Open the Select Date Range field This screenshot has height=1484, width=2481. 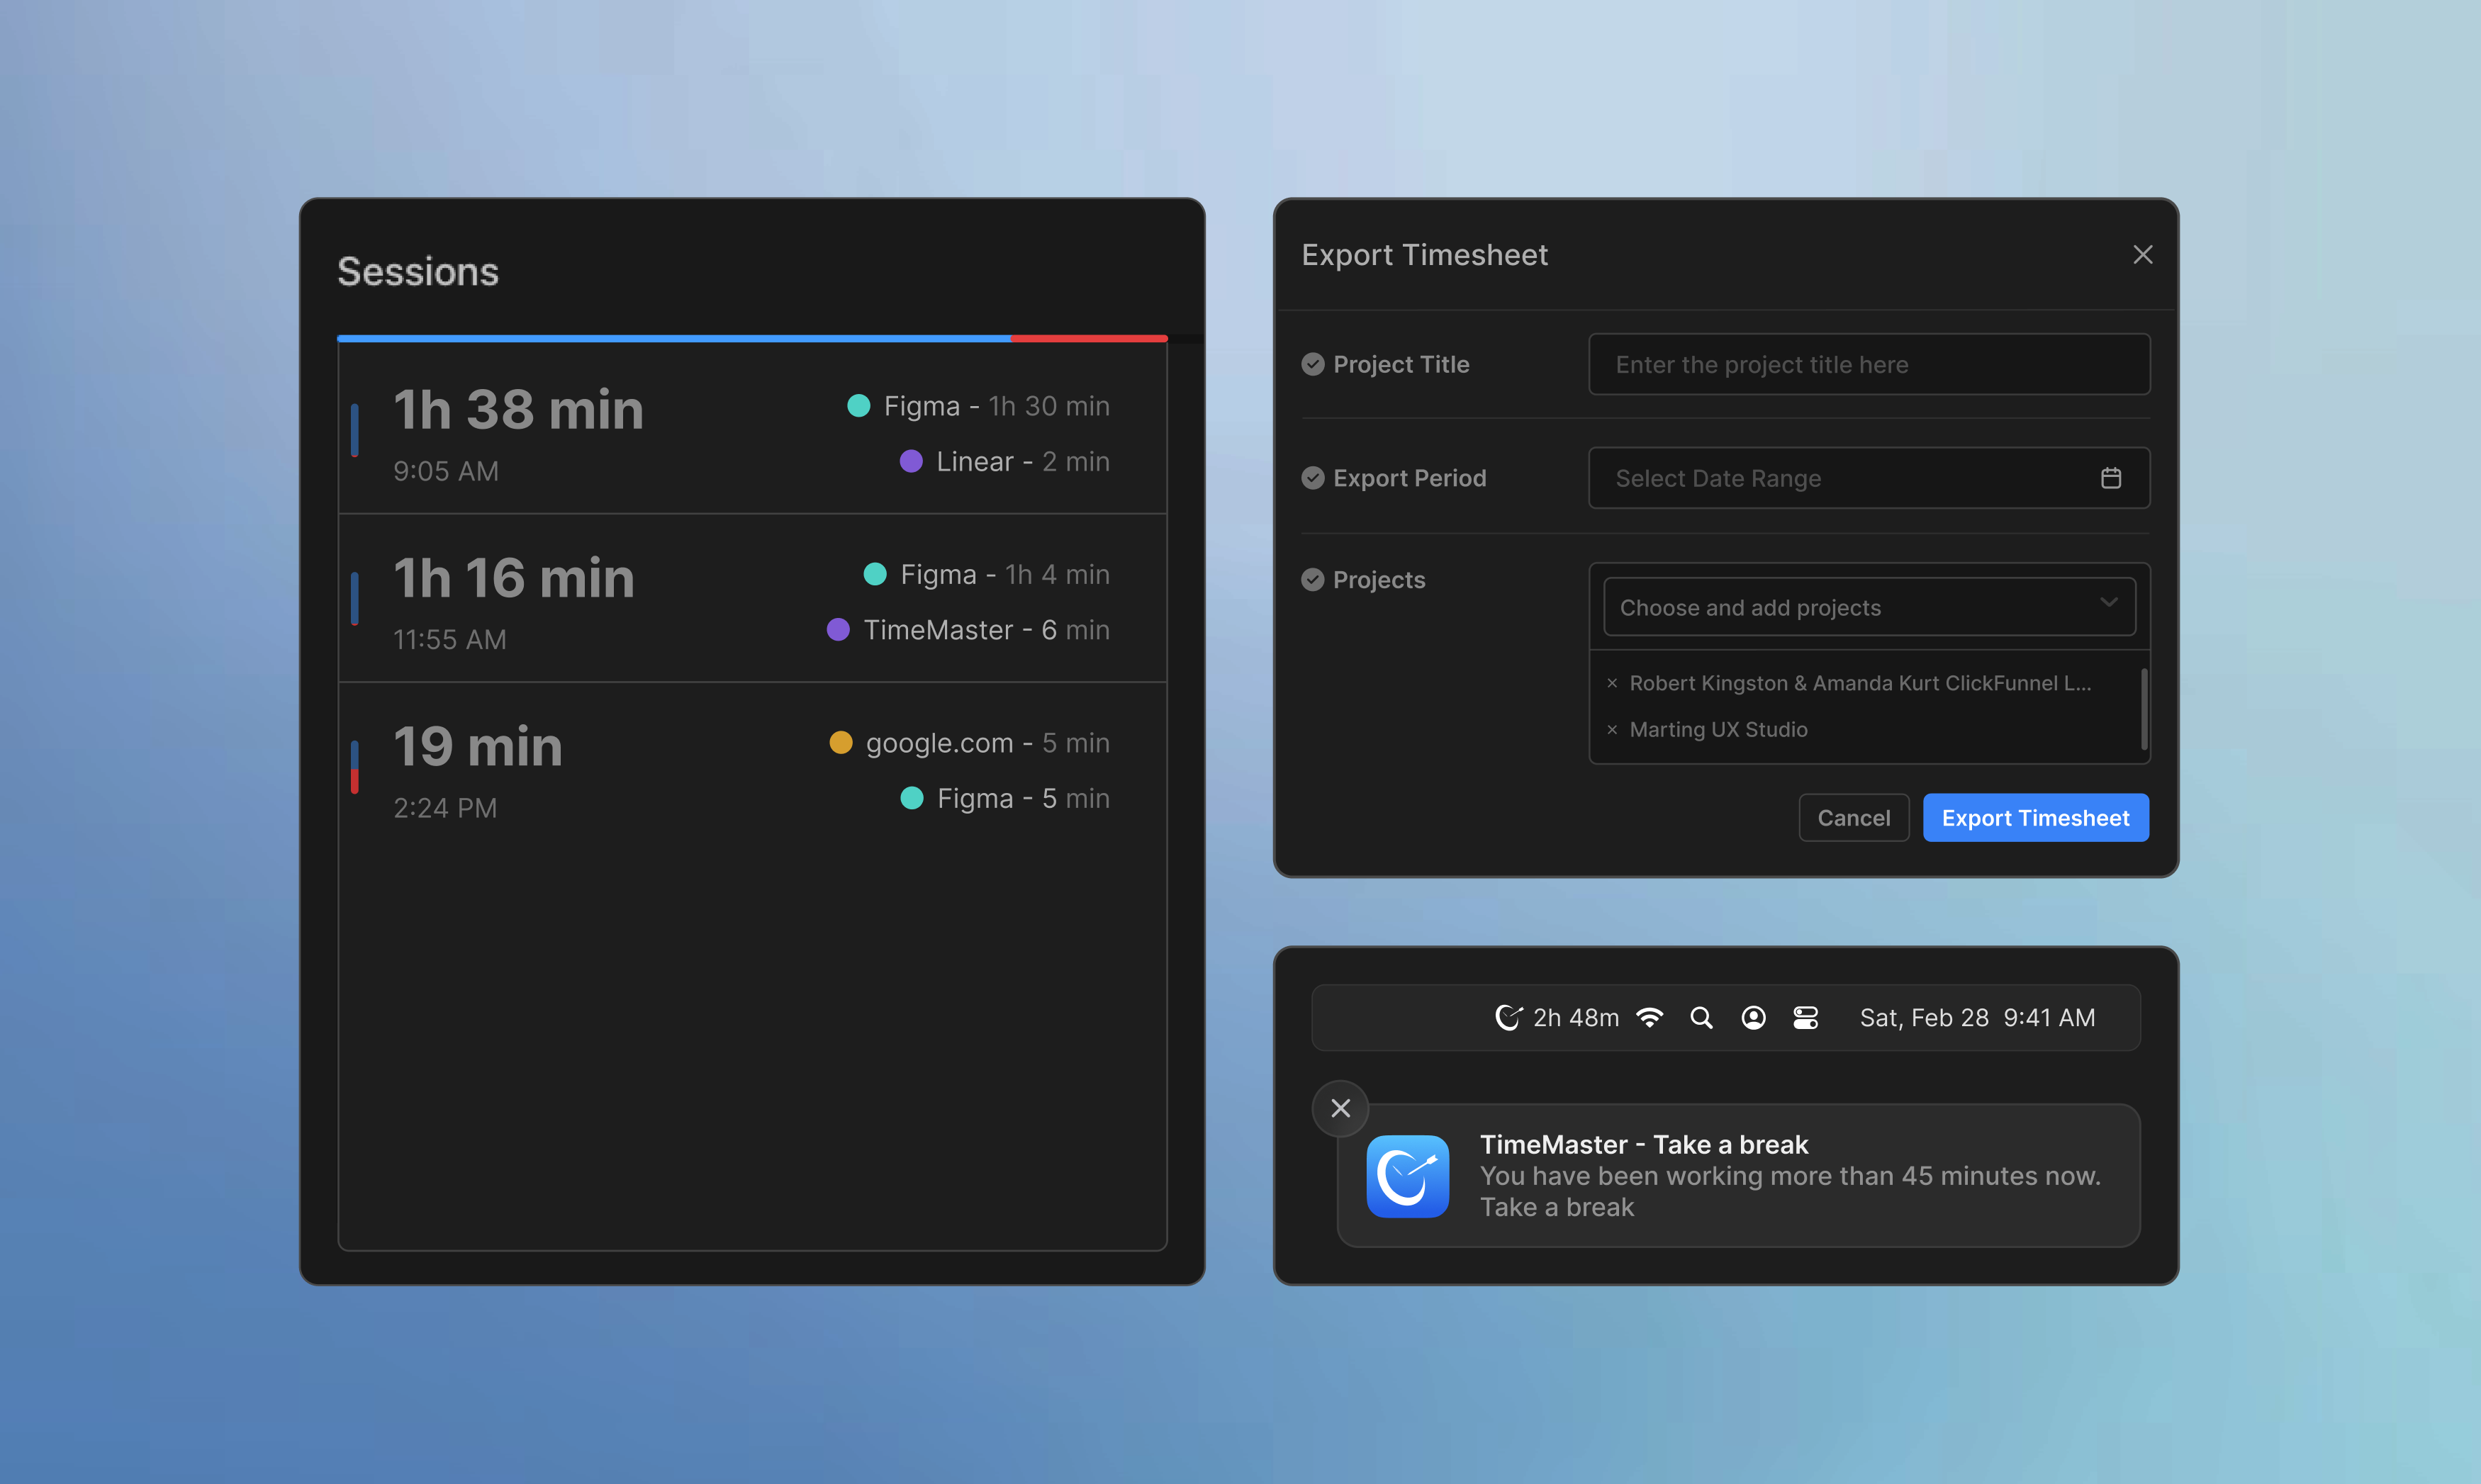pyautogui.click(x=1868, y=478)
